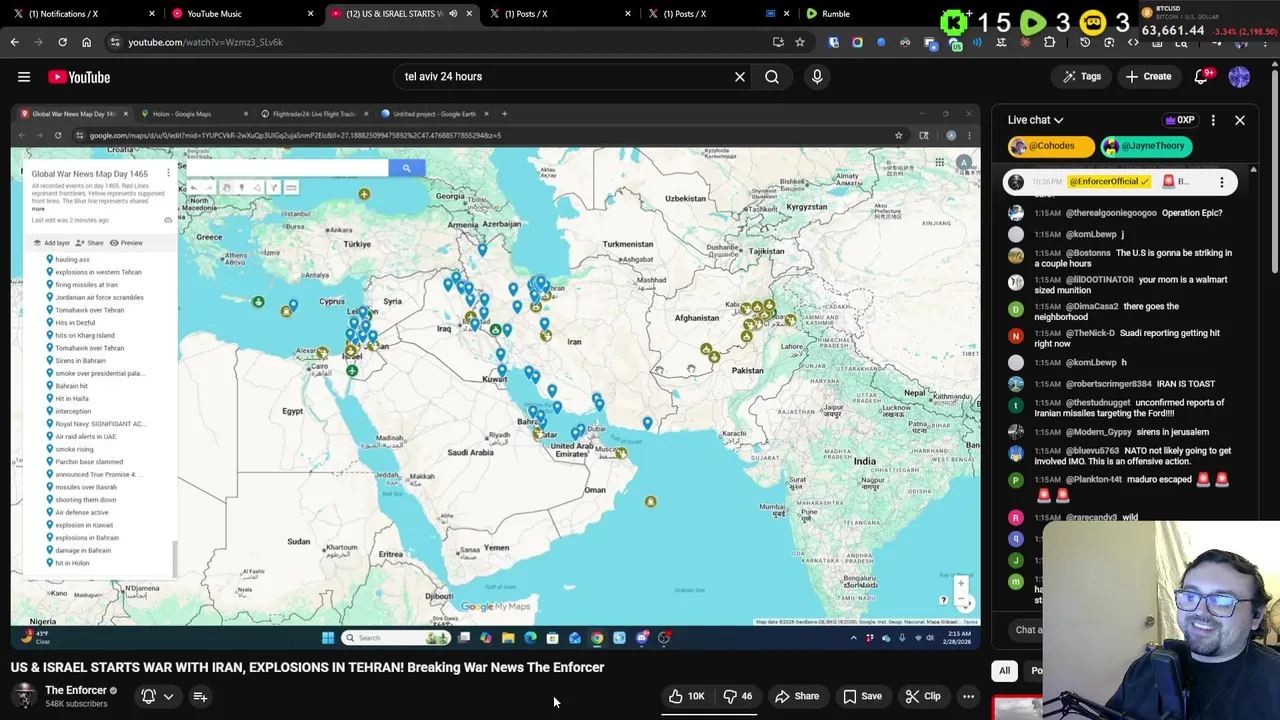Open more actions menu under the video
The height and width of the screenshot is (720, 1280).
click(x=968, y=696)
